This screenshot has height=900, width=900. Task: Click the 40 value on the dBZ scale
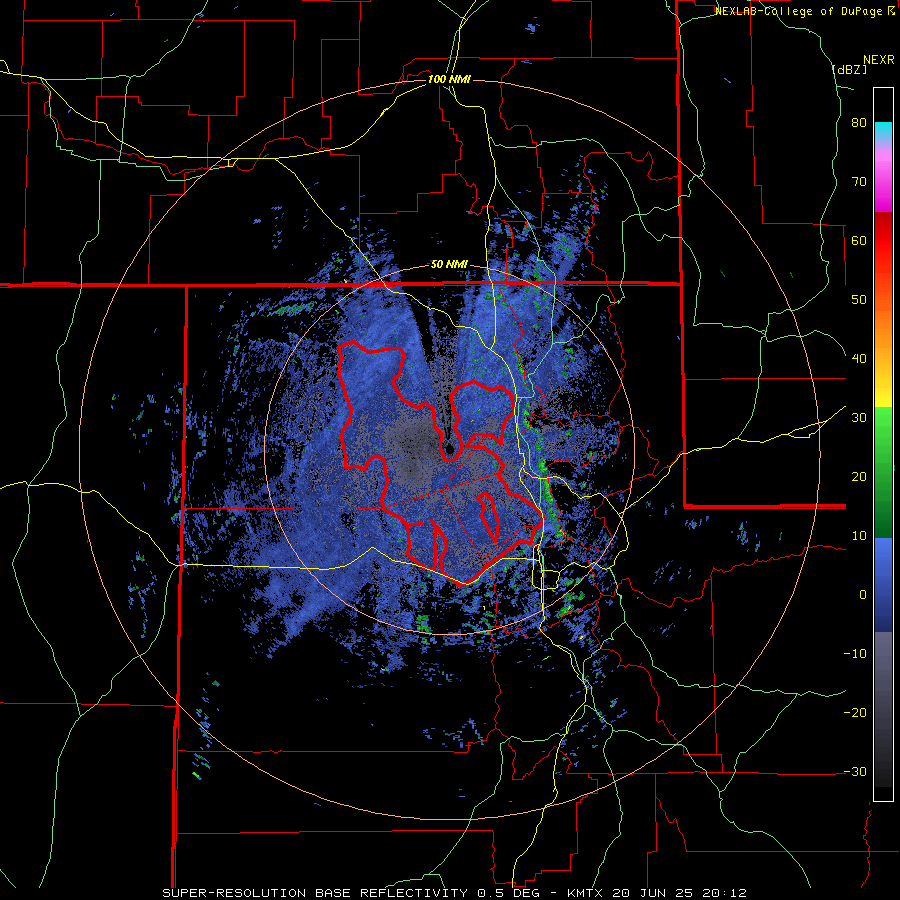pos(859,359)
